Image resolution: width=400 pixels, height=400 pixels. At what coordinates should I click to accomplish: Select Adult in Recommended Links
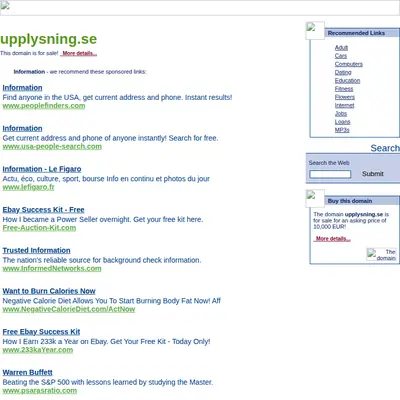[341, 48]
